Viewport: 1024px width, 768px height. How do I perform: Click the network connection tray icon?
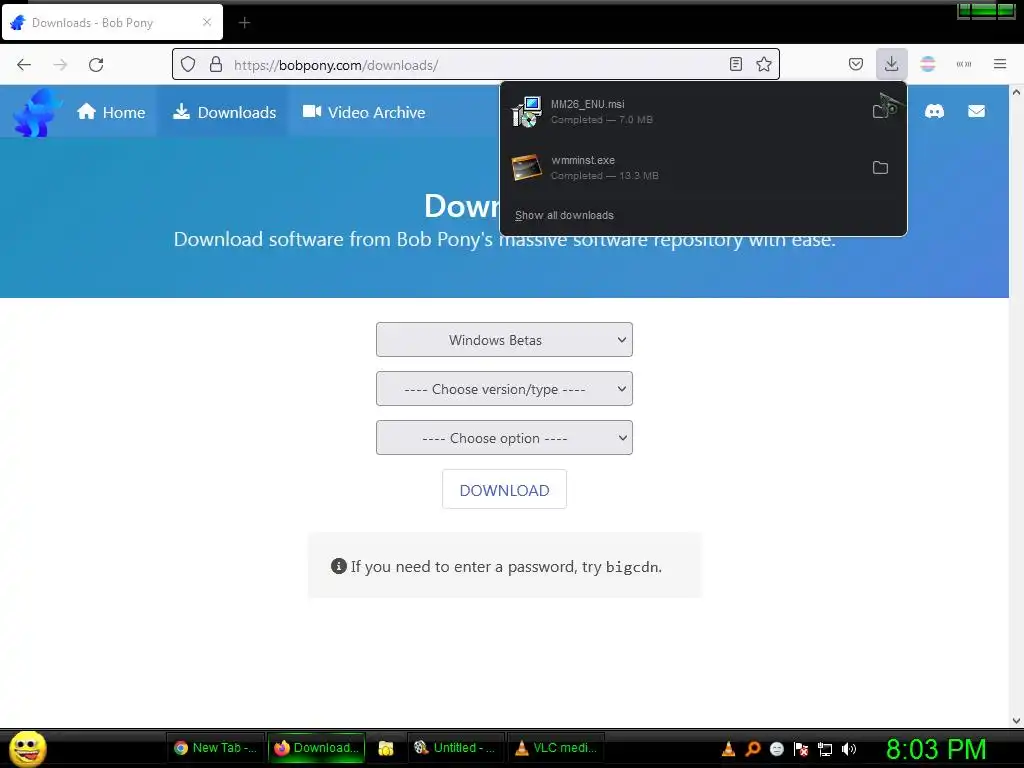825,749
